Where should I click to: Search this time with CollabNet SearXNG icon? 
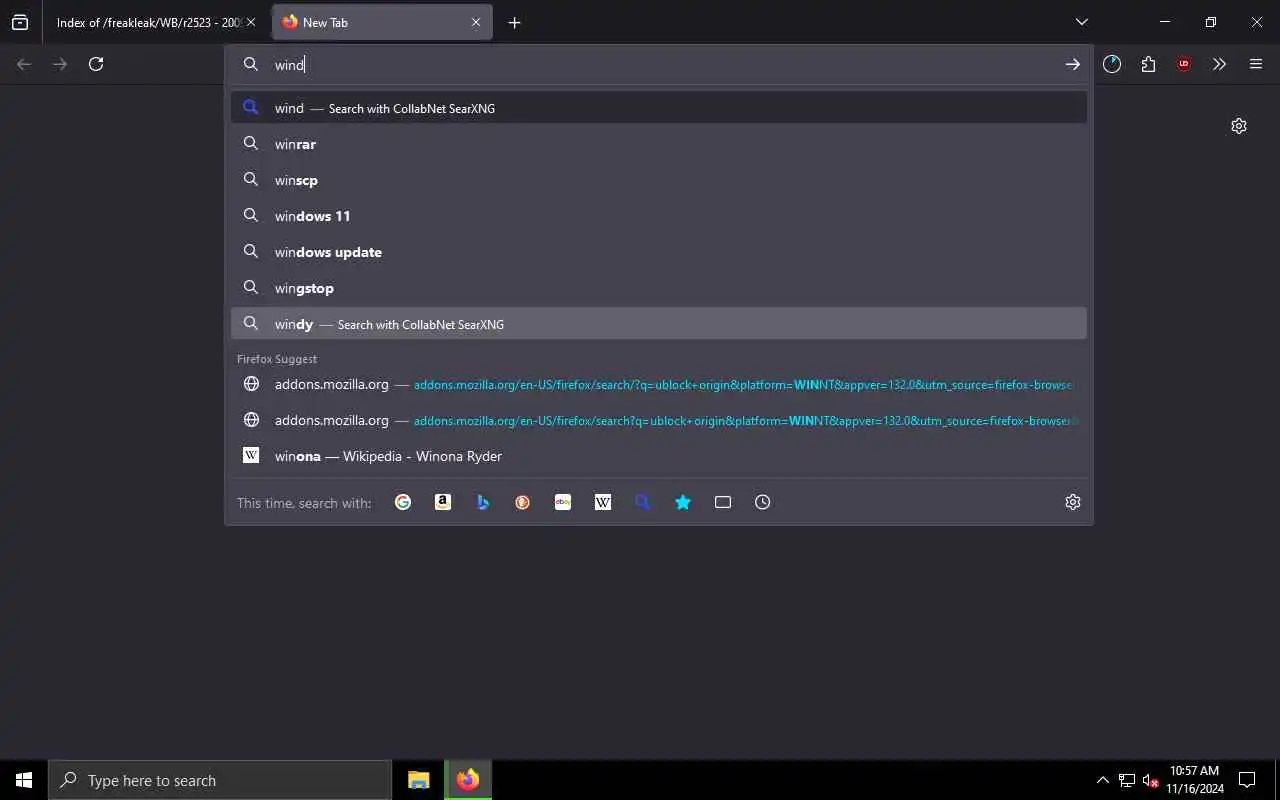tap(643, 502)
